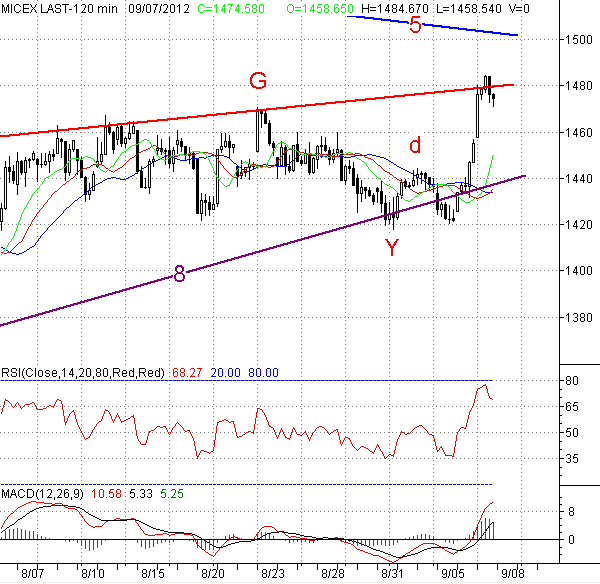Image resolution: width=600 pixels, height=584 pixels.
Task: Click the MICEX LAST-120 min chart title
Action: pyautogui.click(x=60, y=8)
